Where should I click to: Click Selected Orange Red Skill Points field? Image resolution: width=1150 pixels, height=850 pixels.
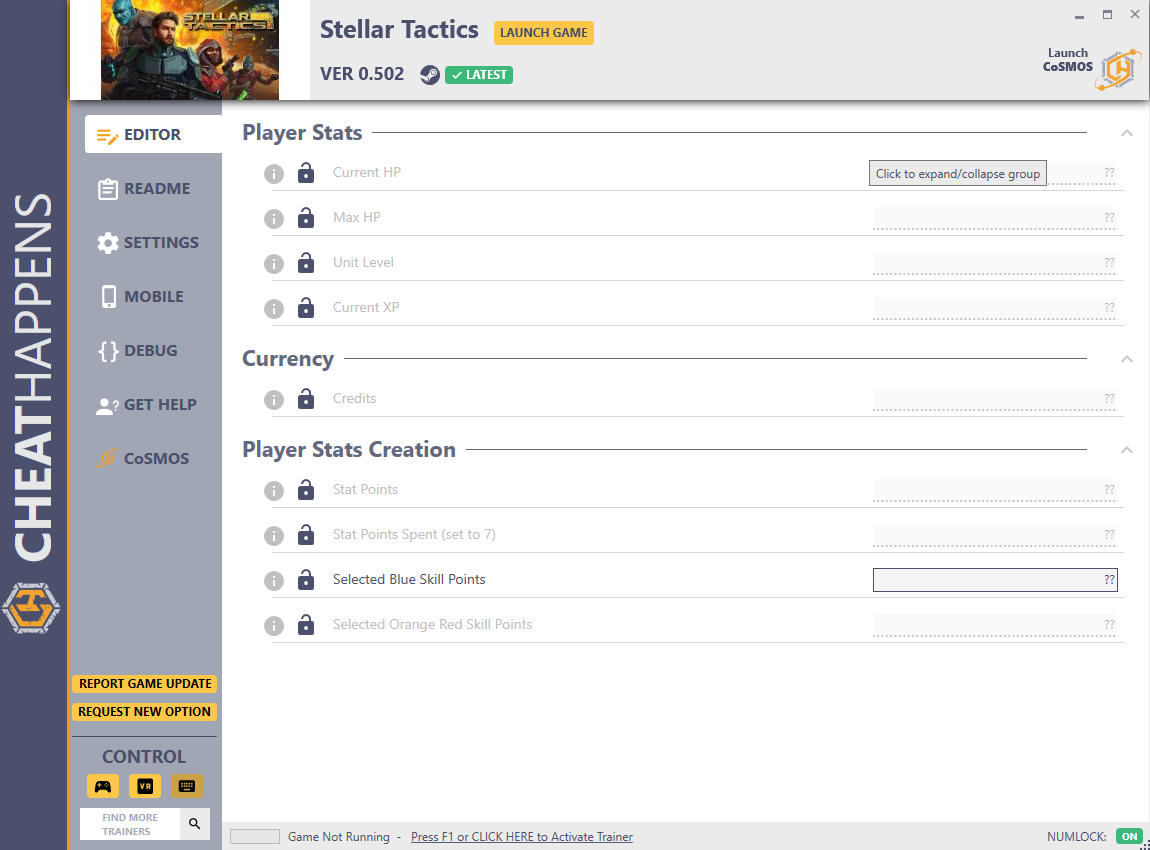click(995, 625)
